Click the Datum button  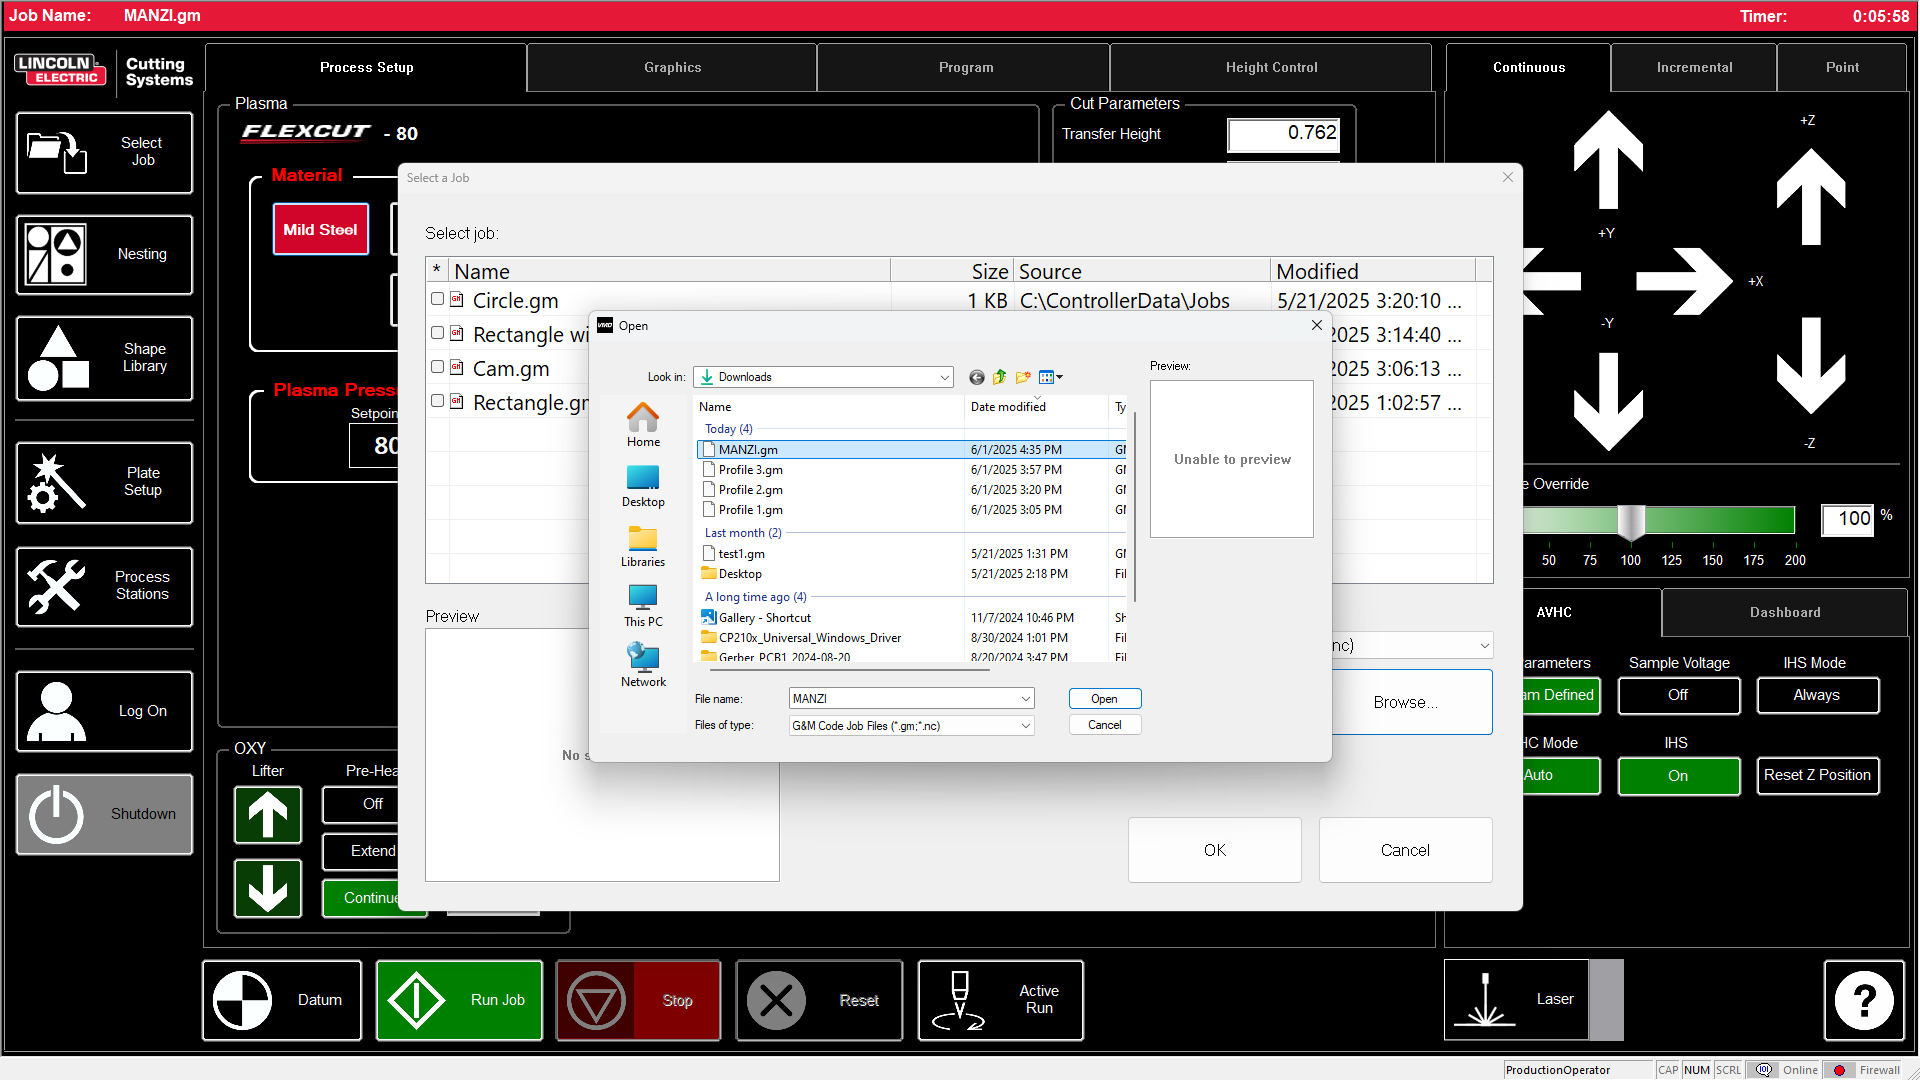(282, 1000)
